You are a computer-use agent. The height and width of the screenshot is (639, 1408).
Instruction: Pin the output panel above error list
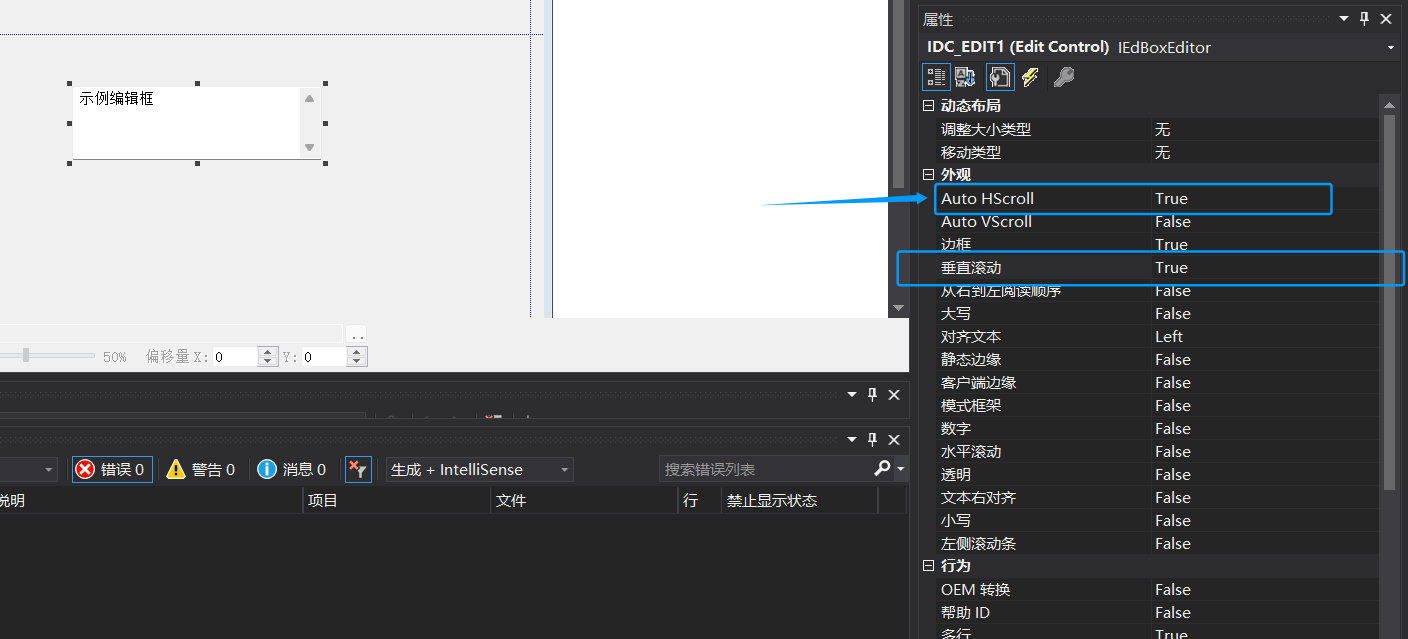(x=872, y=395)
